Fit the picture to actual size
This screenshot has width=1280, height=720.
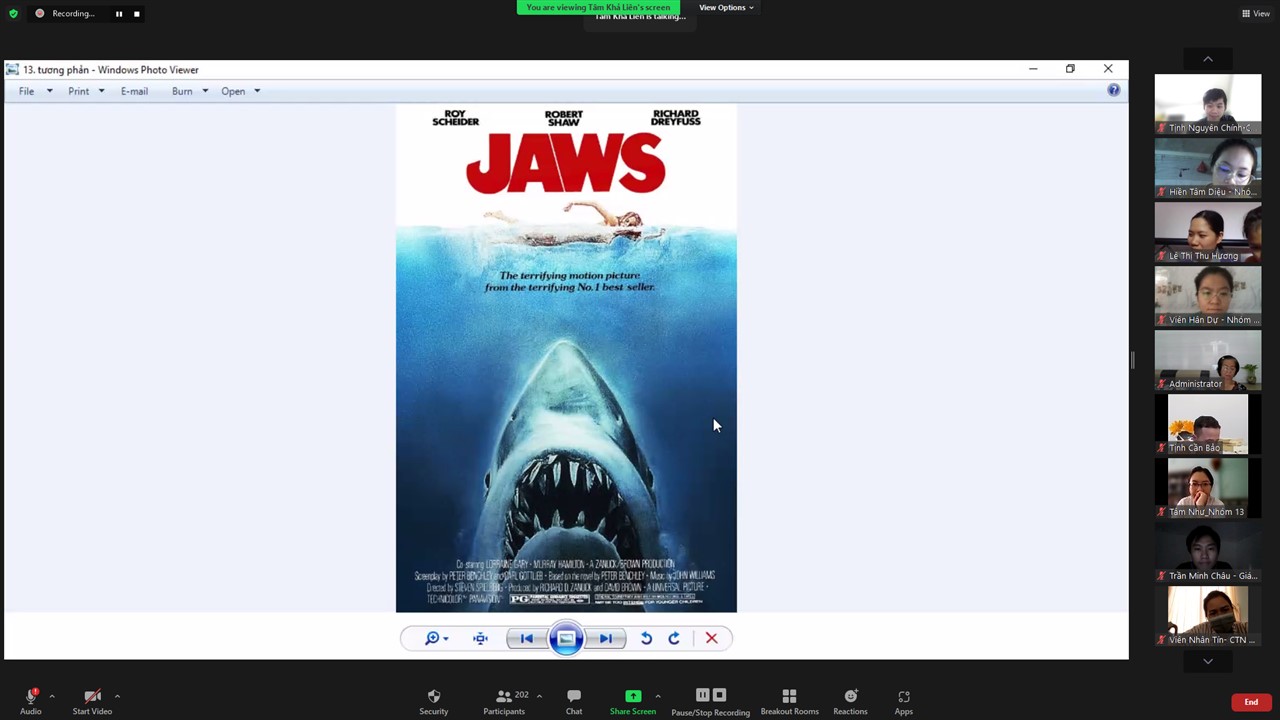(x=481, y=638)
